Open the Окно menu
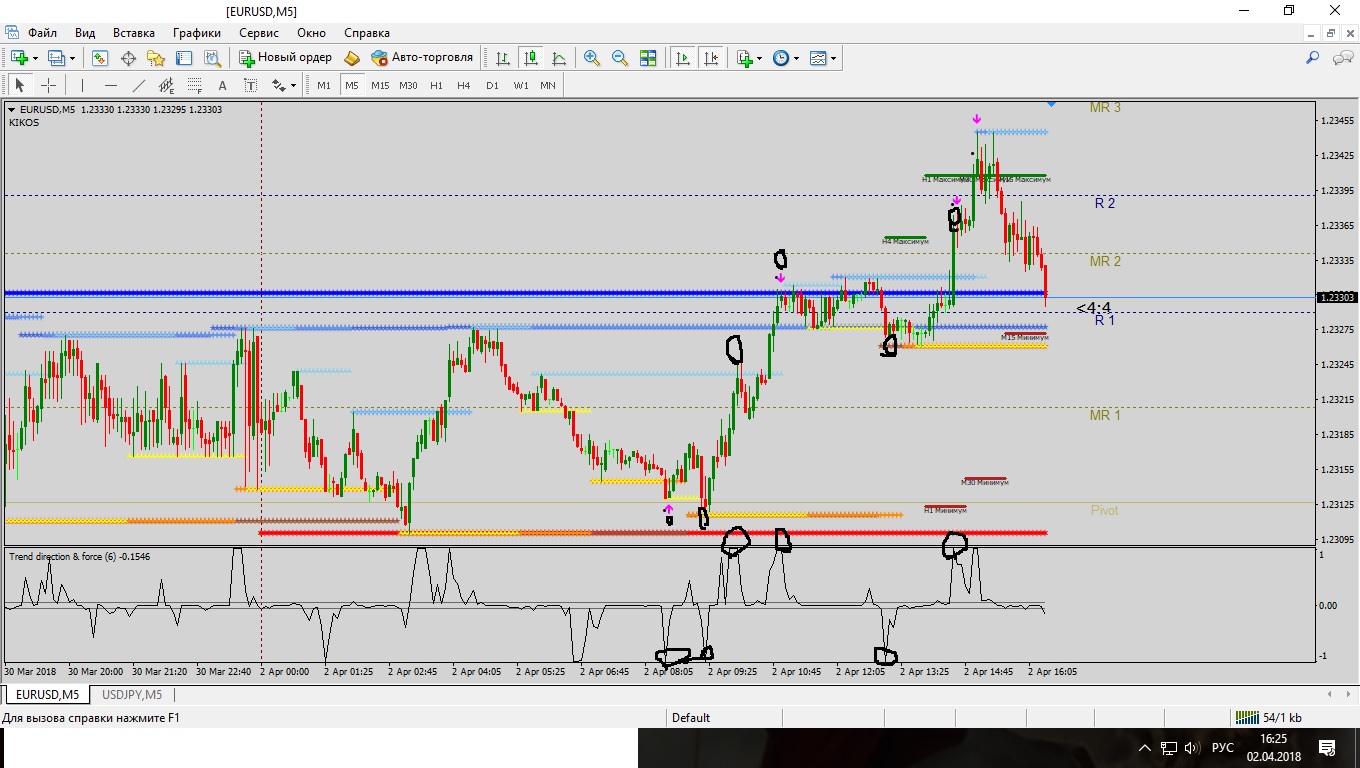 (311, 33)
